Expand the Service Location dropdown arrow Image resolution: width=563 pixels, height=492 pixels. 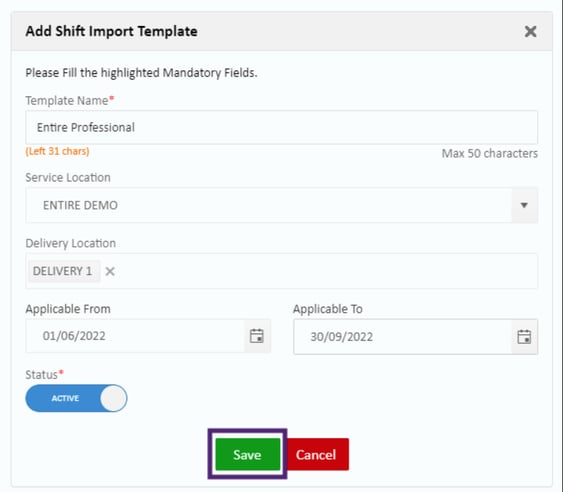(524, 205)
